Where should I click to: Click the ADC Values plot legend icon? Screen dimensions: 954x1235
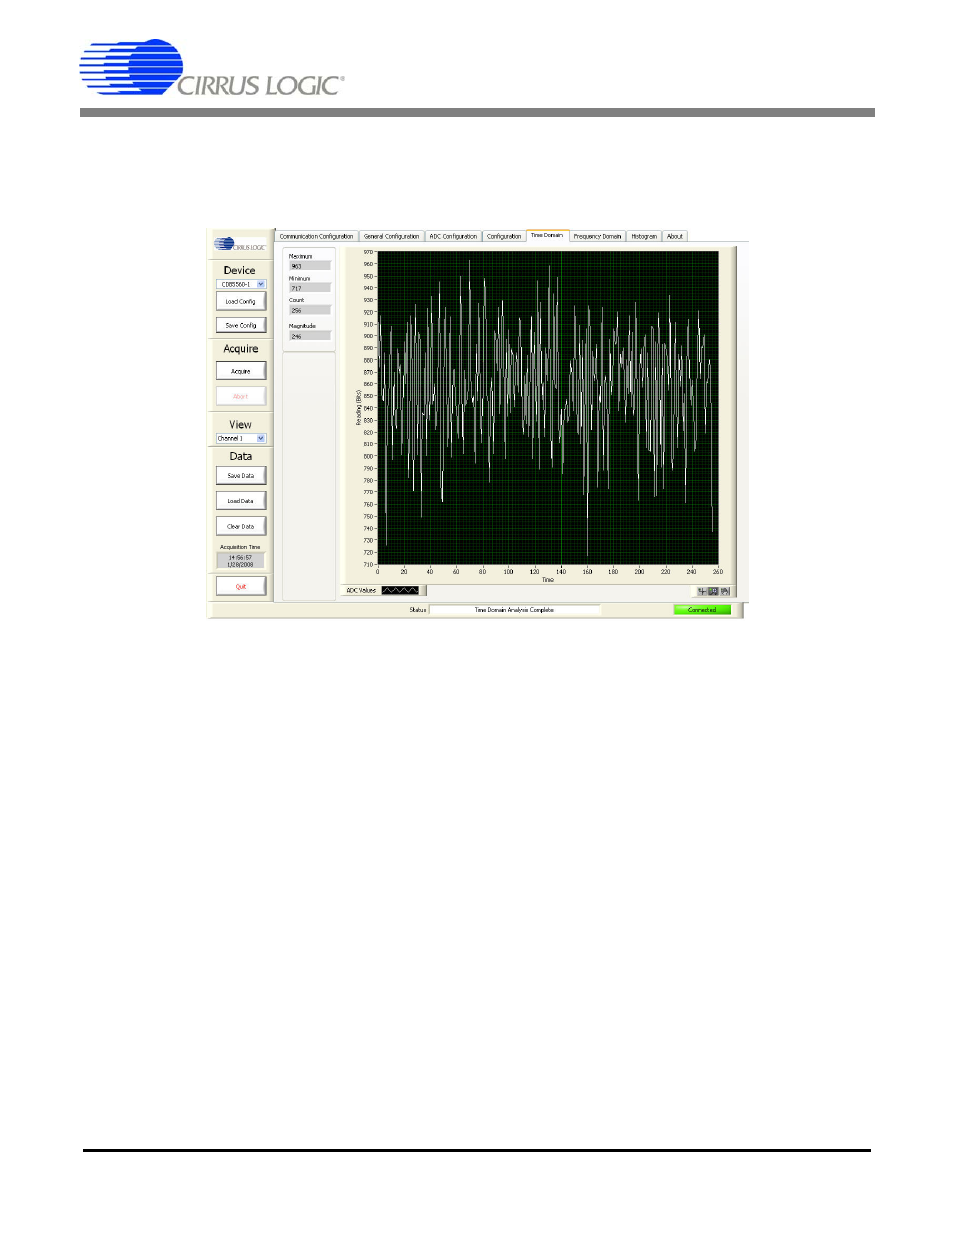400,591
